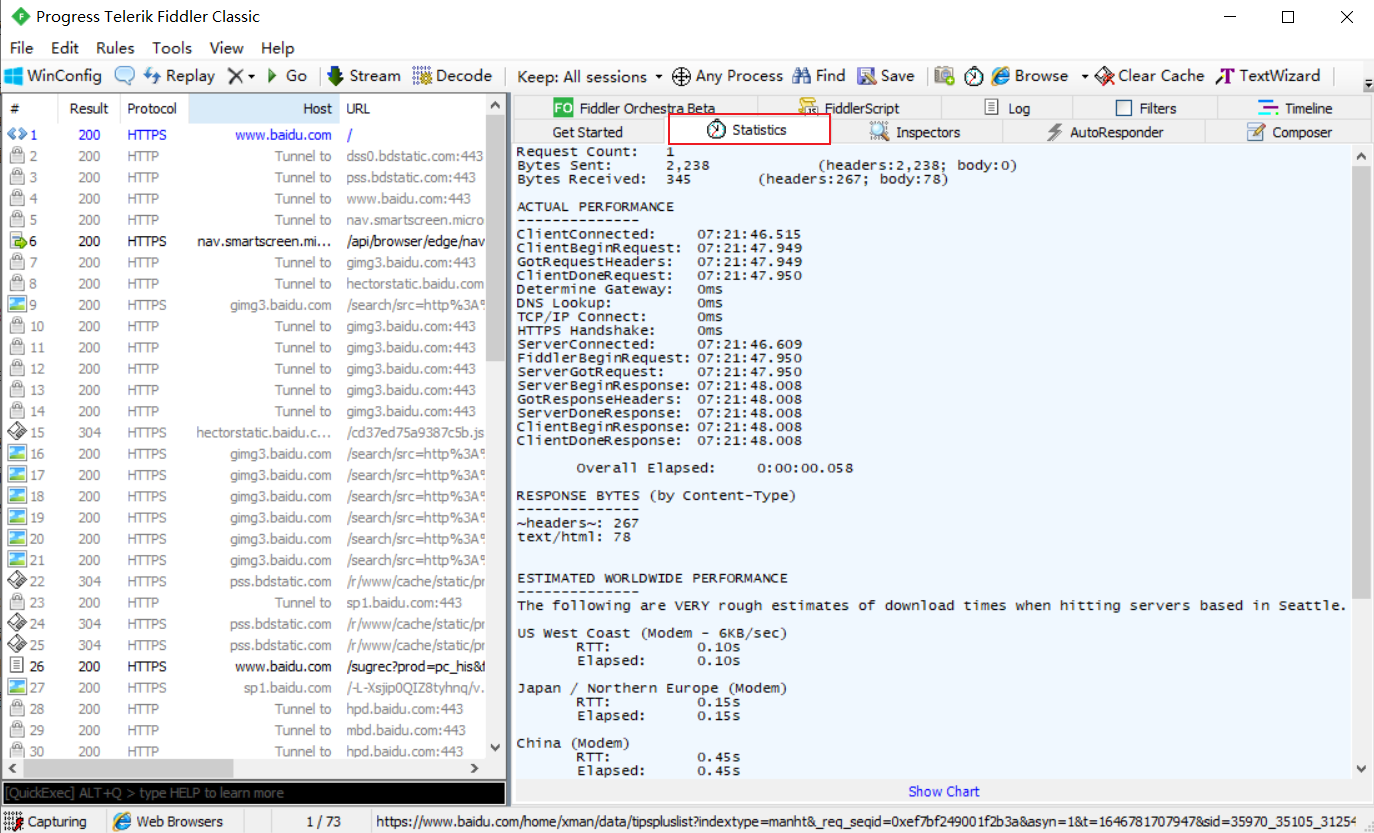Open the TextWizard tool

point(1269,76)
